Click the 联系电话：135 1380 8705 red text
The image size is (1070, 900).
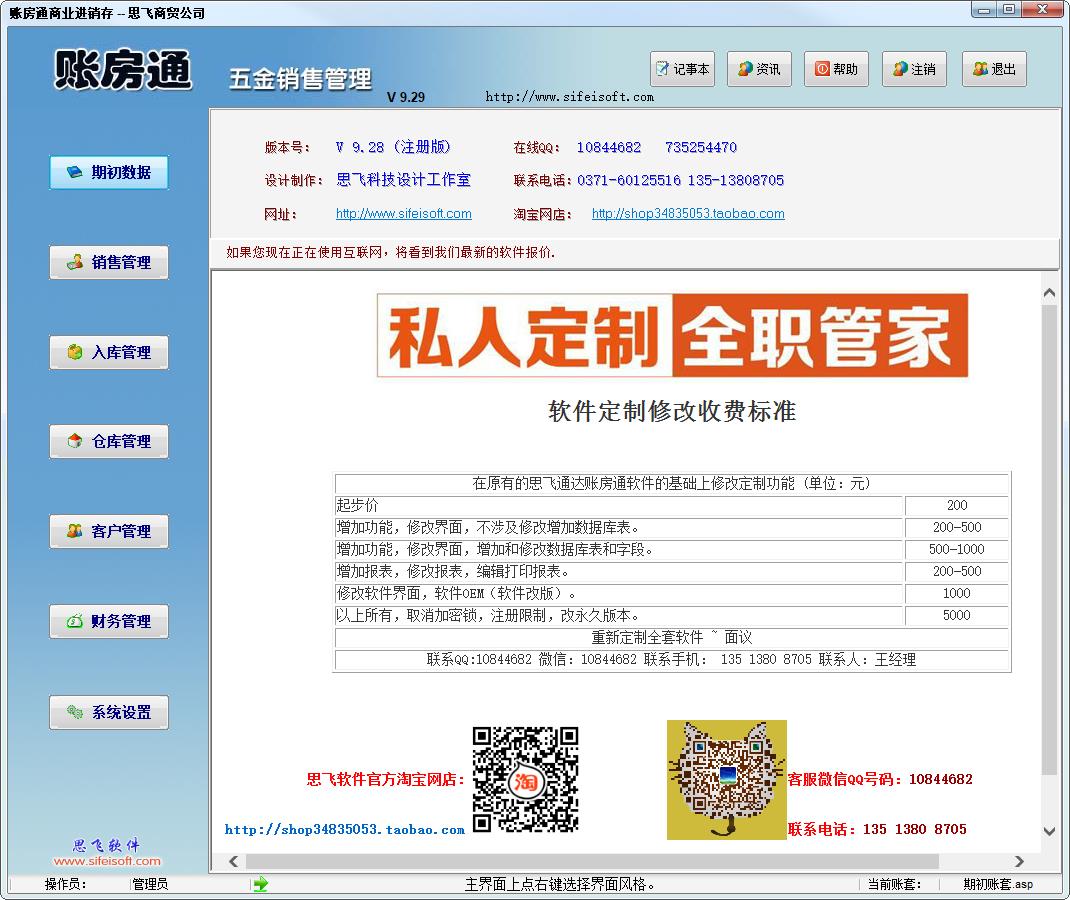pyautogui.click(x=878, y=830)
